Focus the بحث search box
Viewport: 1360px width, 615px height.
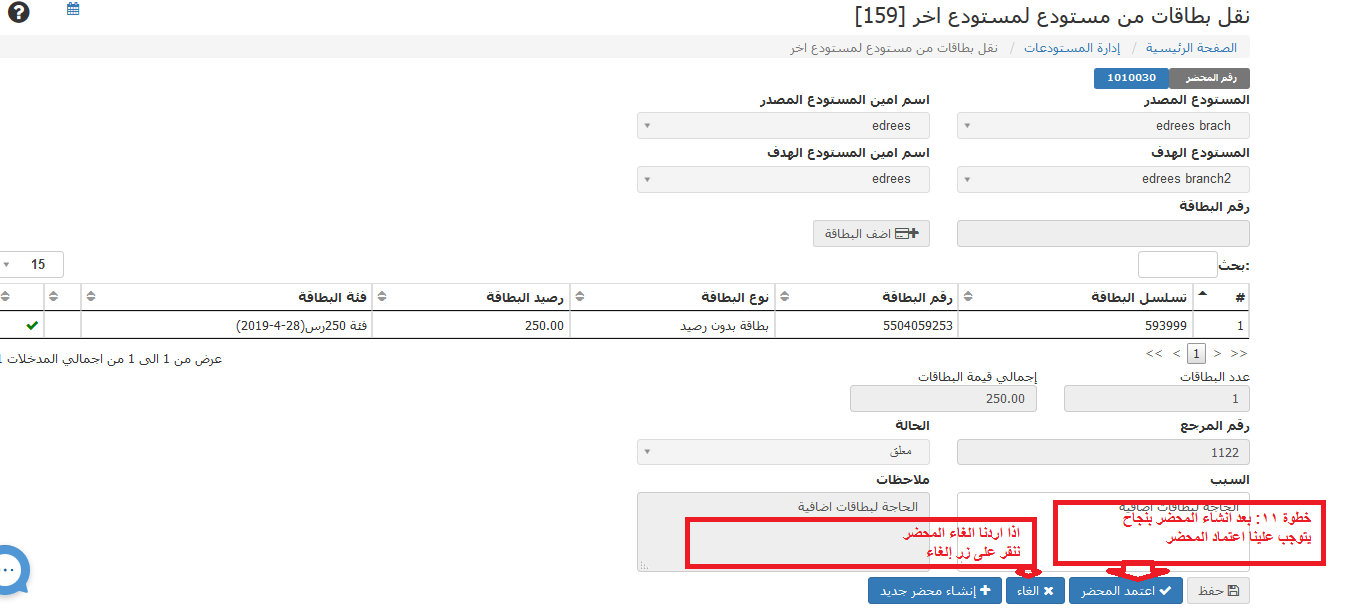click(1177, 264)
